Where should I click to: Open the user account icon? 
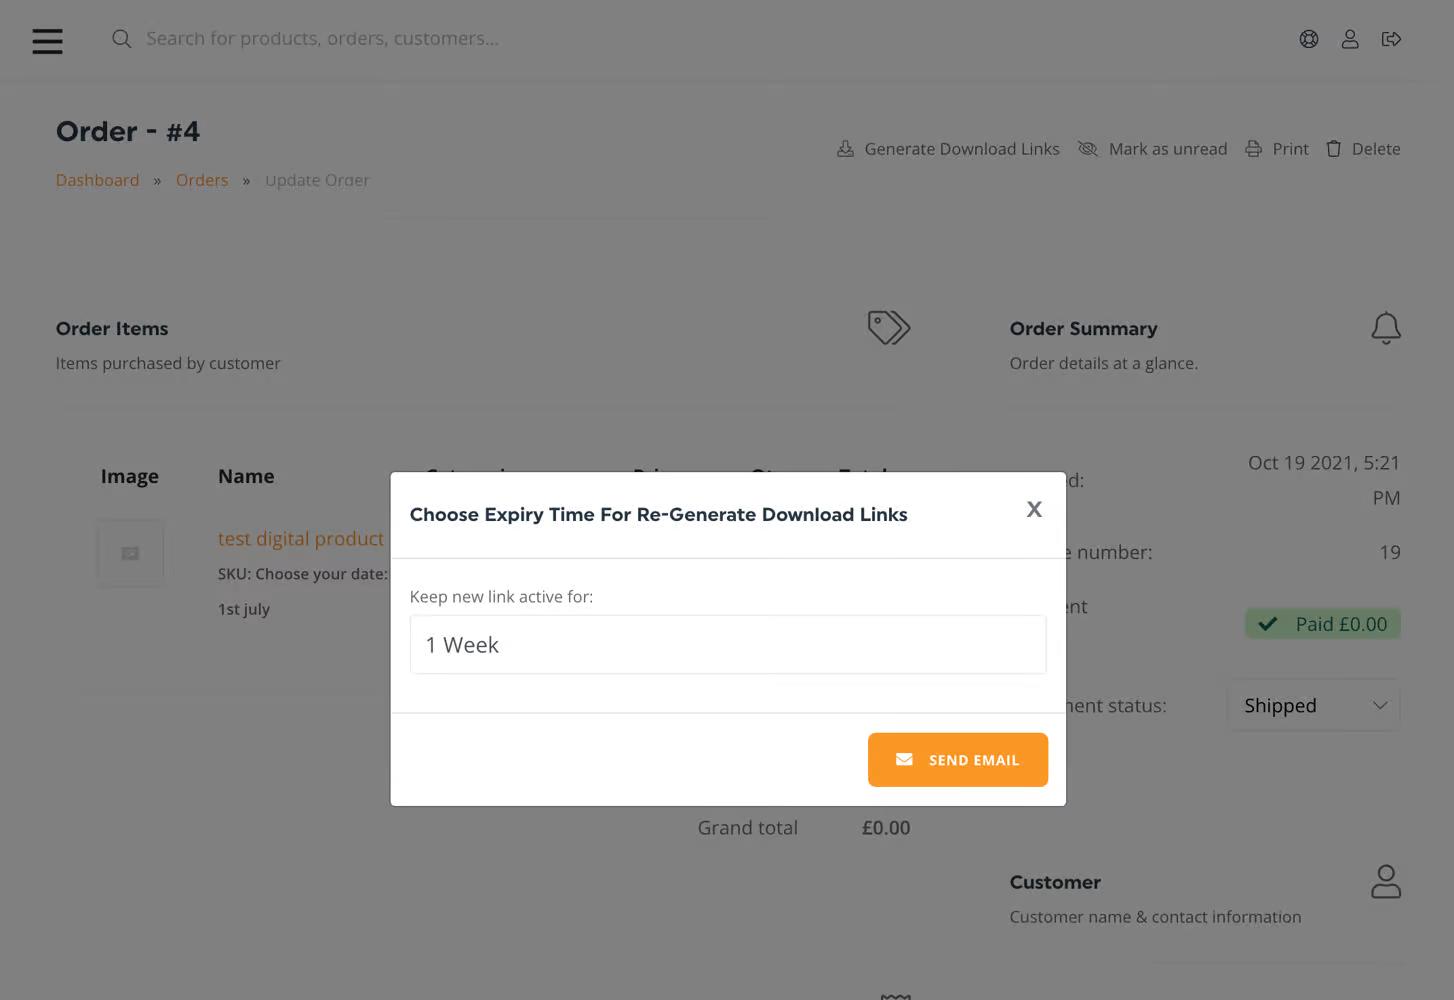[1349, 39]
